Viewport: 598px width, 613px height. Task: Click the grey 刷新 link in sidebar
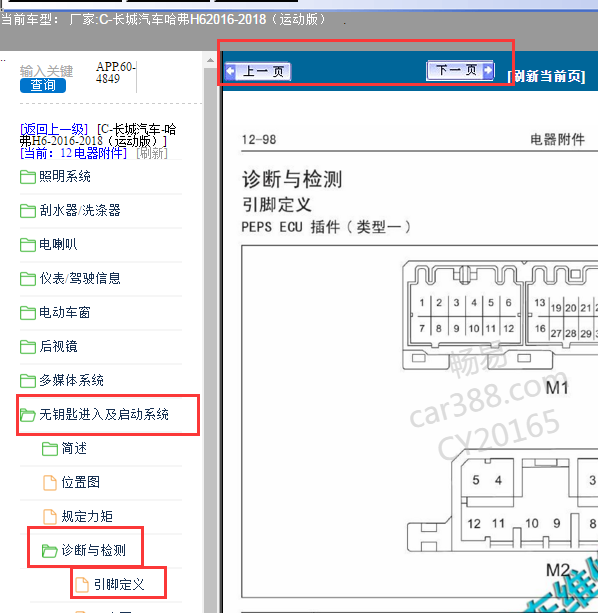click(x=152, y=153)
